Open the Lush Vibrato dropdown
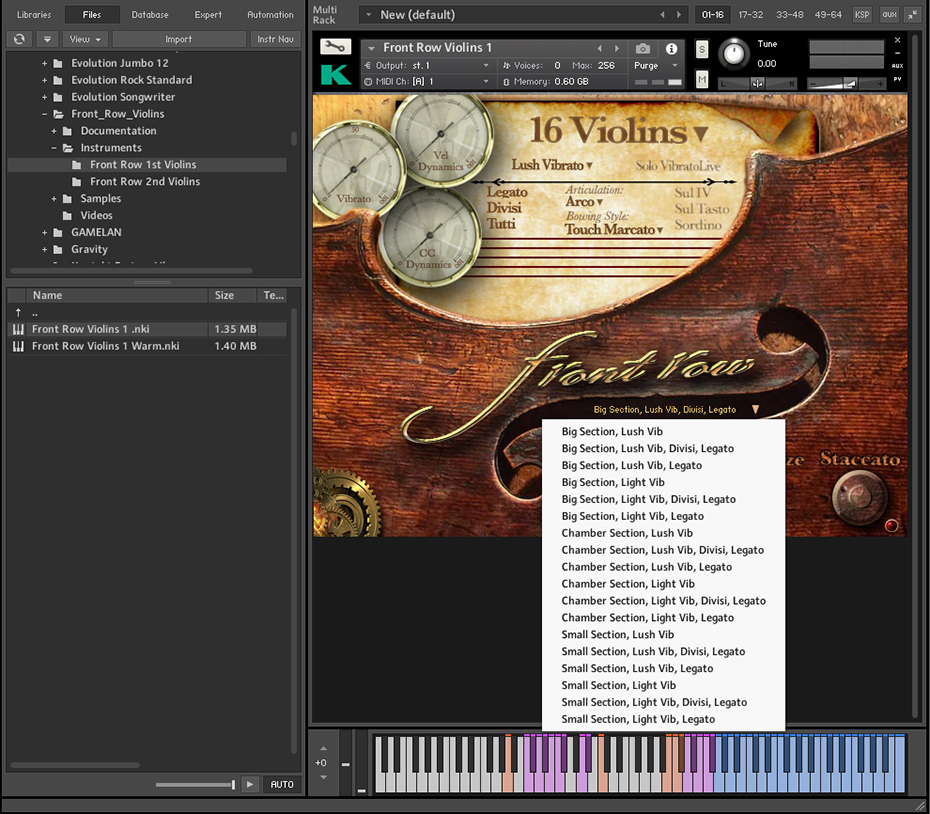 coord(552,165)
